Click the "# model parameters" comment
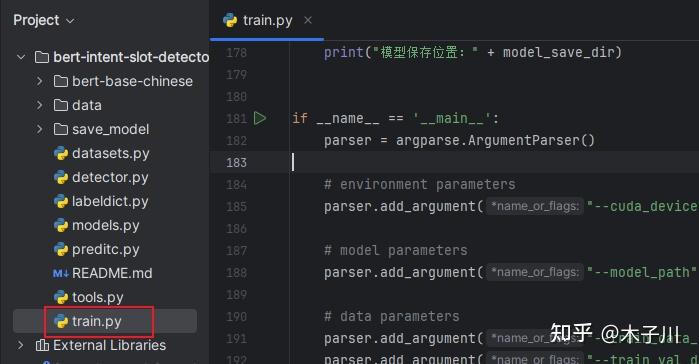 396,250
